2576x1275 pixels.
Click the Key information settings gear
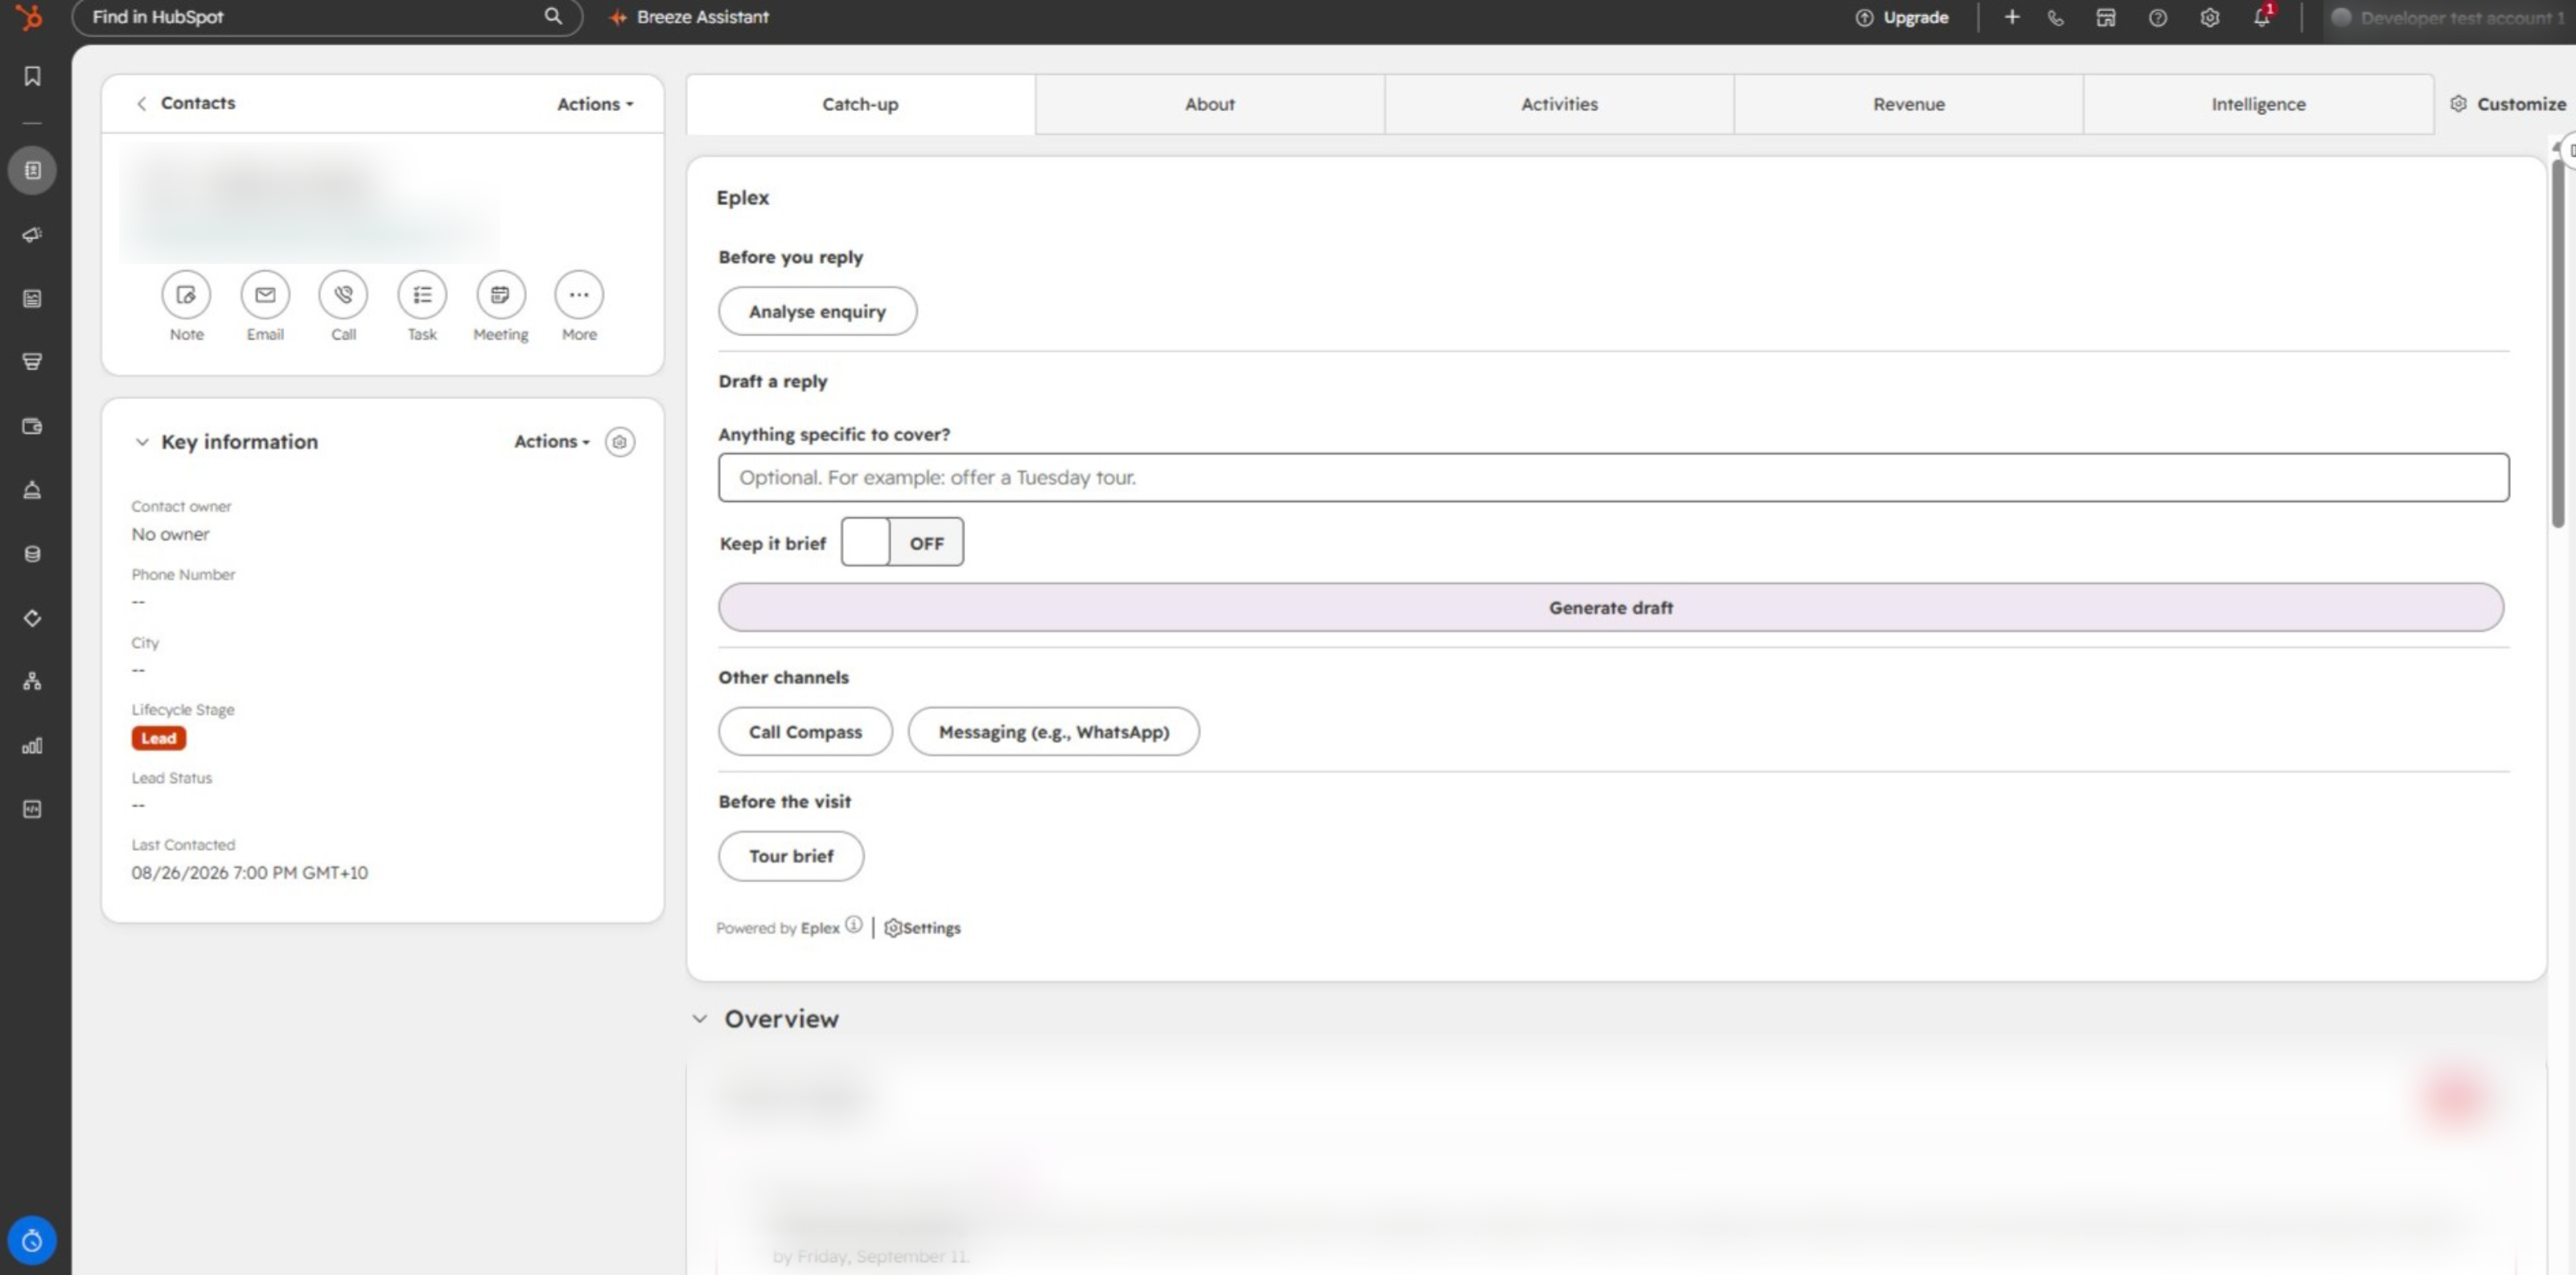pos(620,441)
